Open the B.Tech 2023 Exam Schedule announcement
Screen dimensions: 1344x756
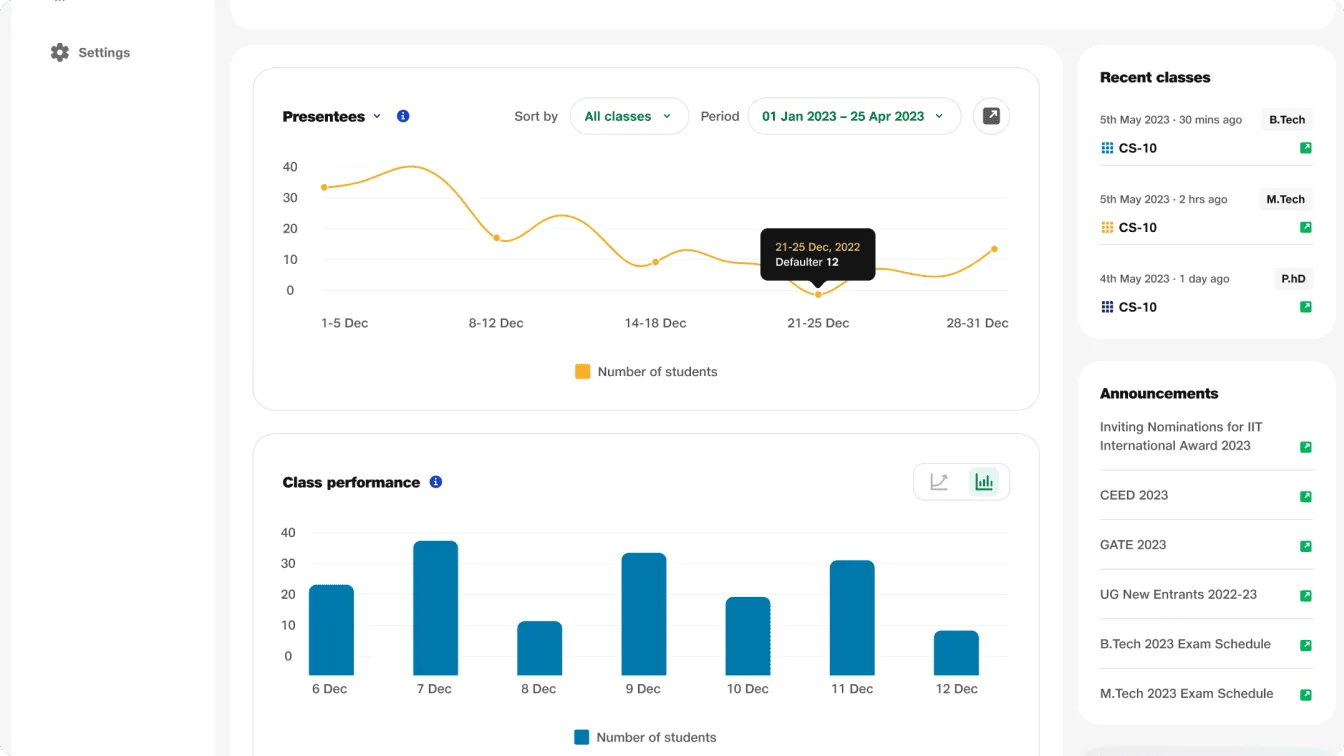click(x=1185, y=644)
